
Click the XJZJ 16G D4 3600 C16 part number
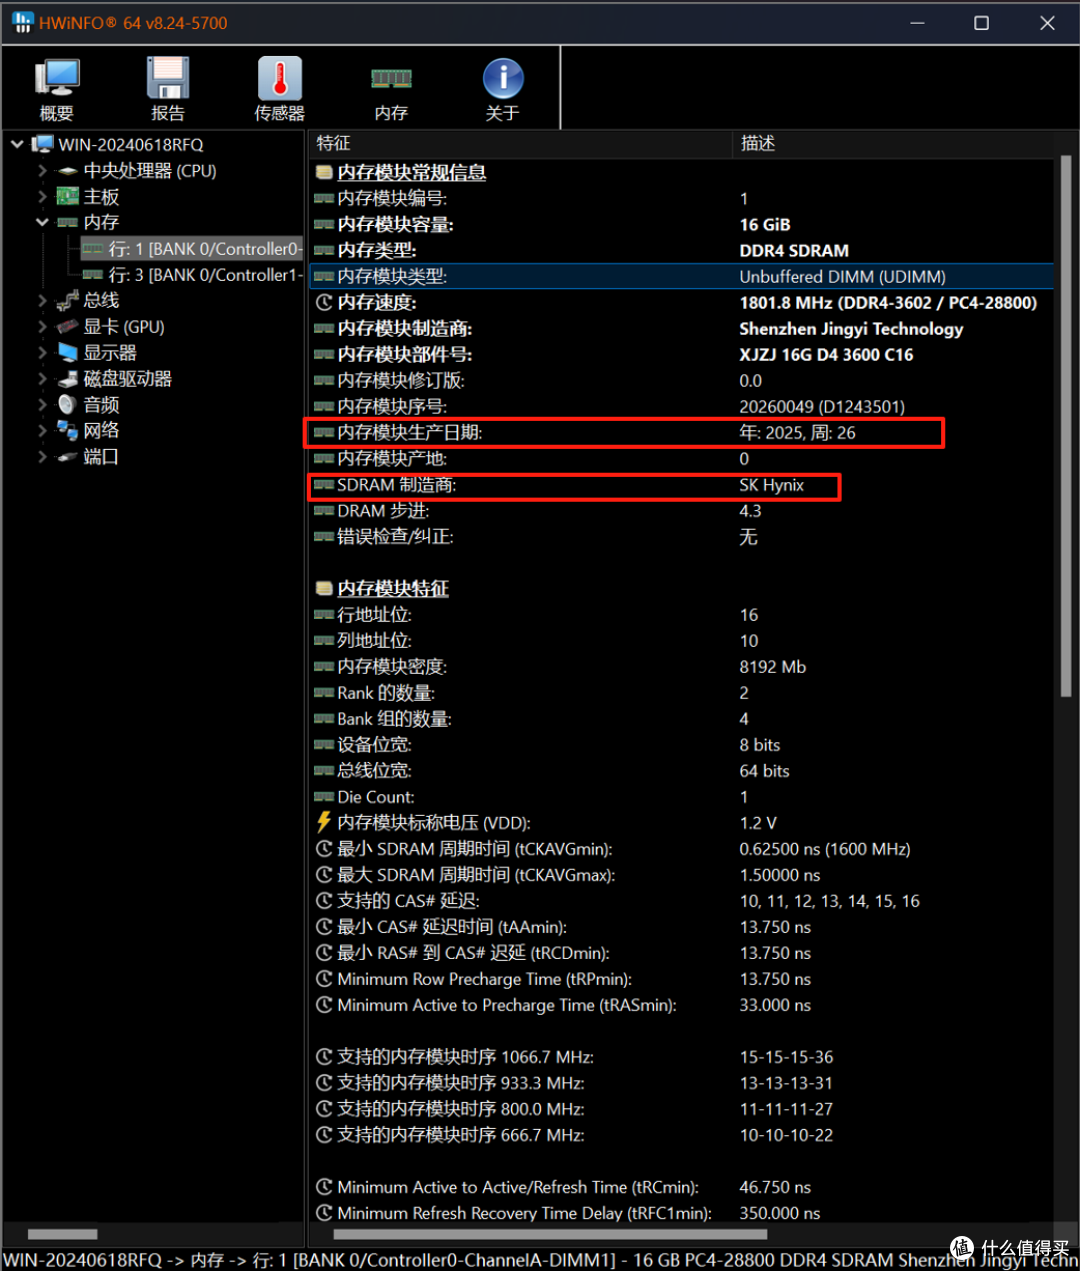pyautogui.click(x=826, y=354)
